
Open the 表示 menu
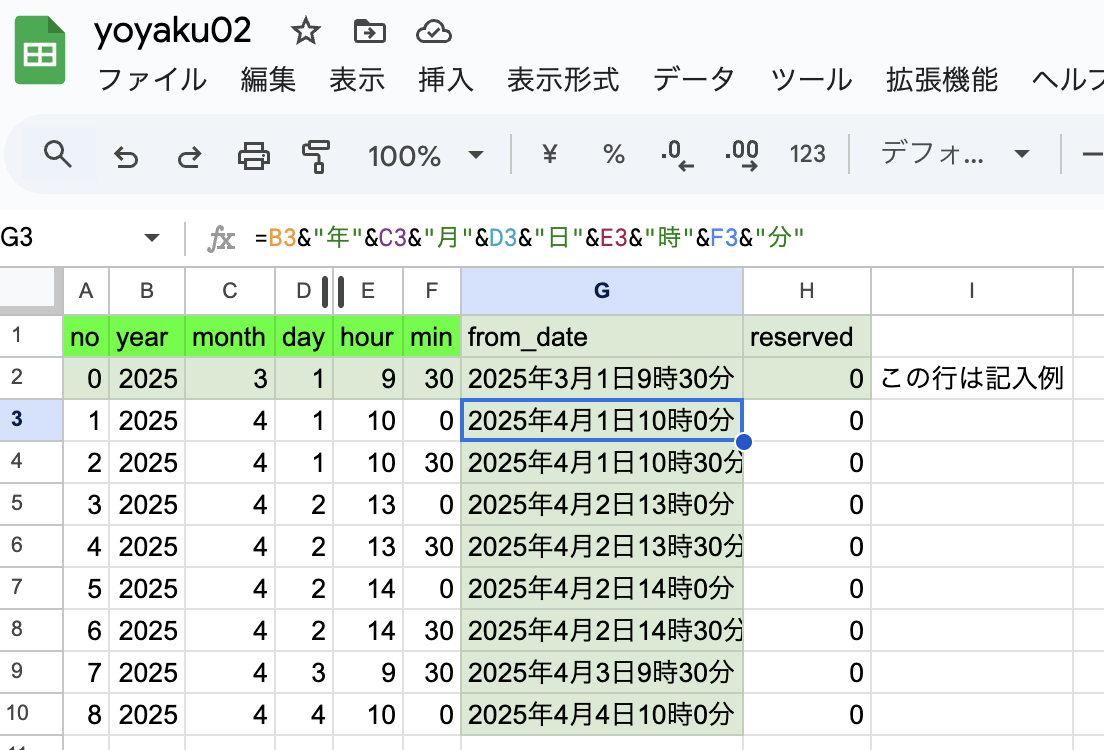pos(357,80)
